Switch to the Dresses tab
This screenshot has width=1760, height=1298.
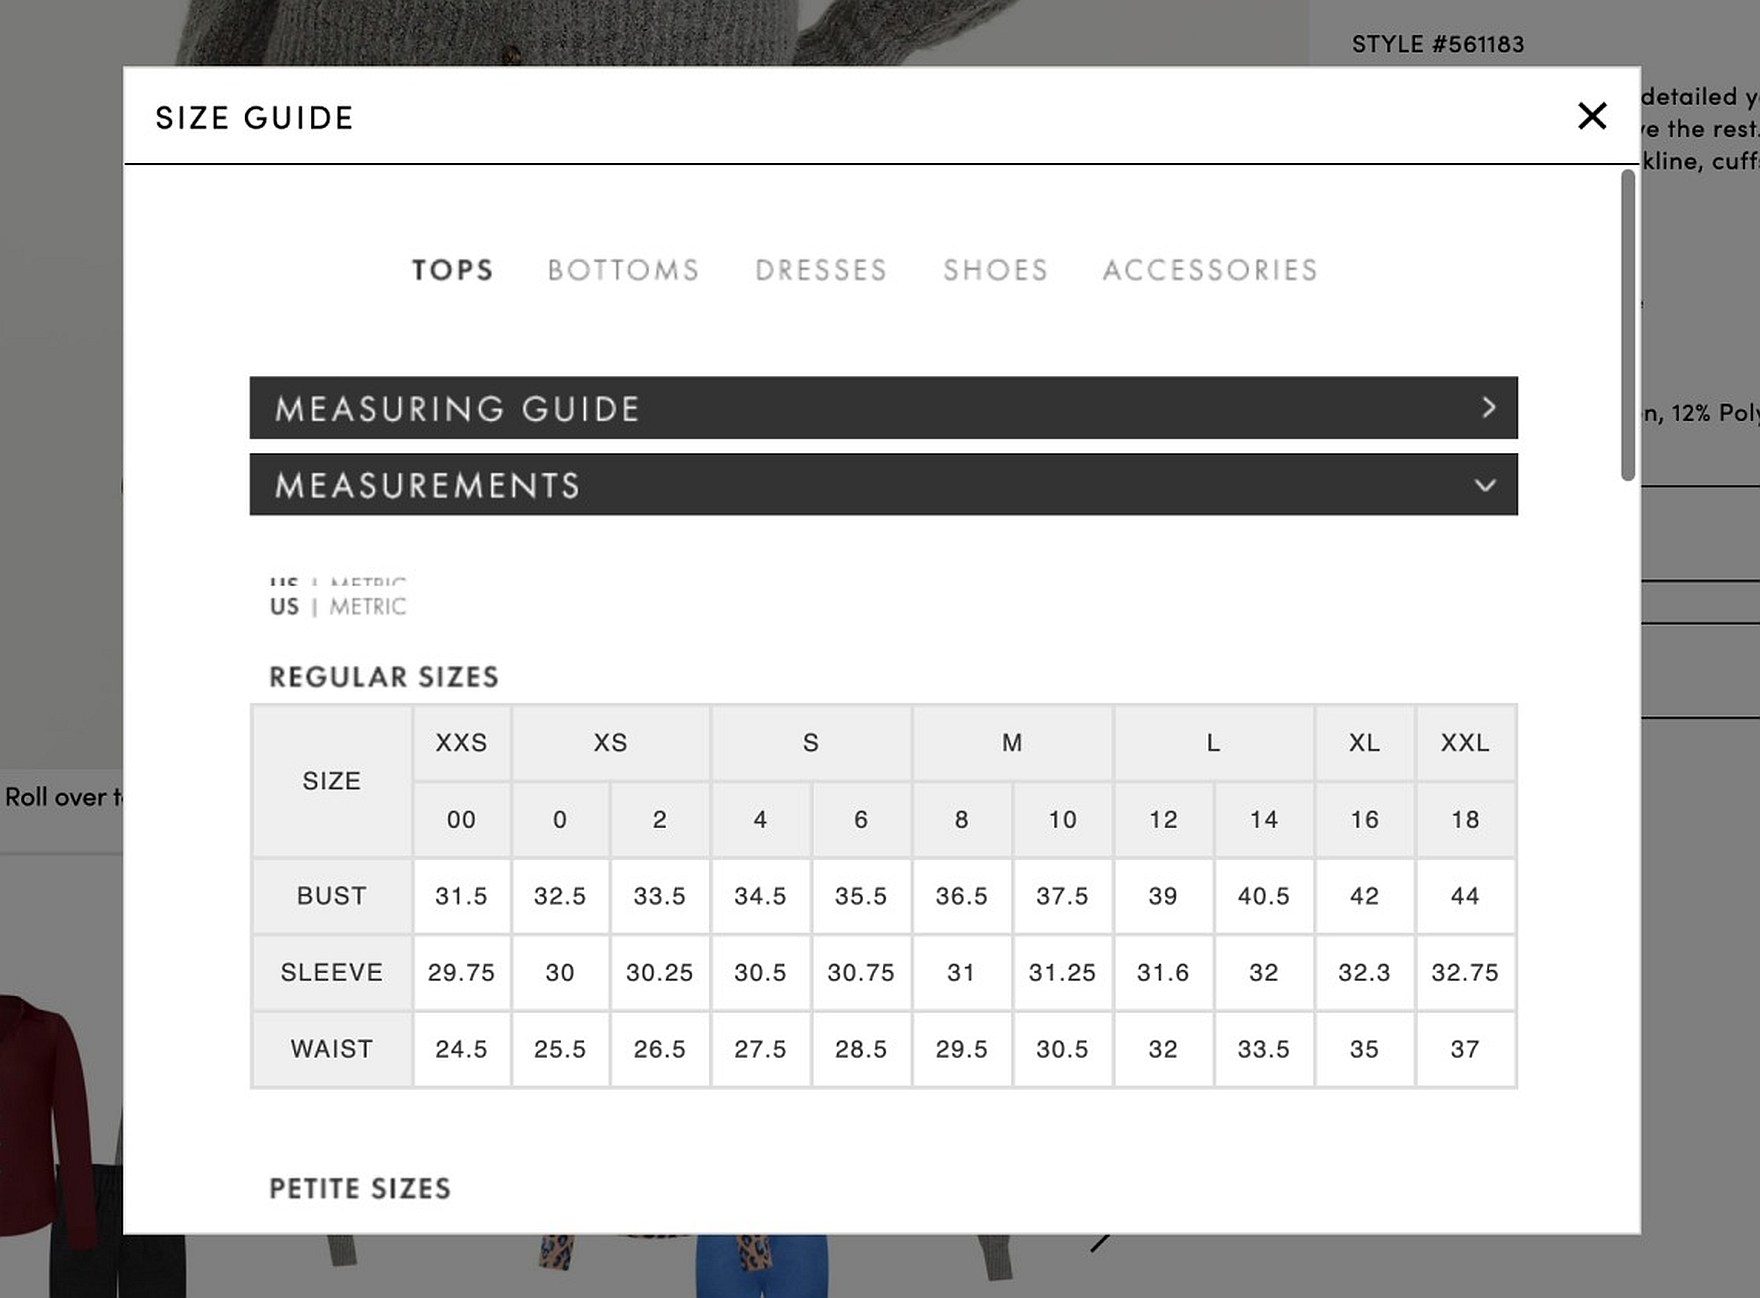[821, 270]
